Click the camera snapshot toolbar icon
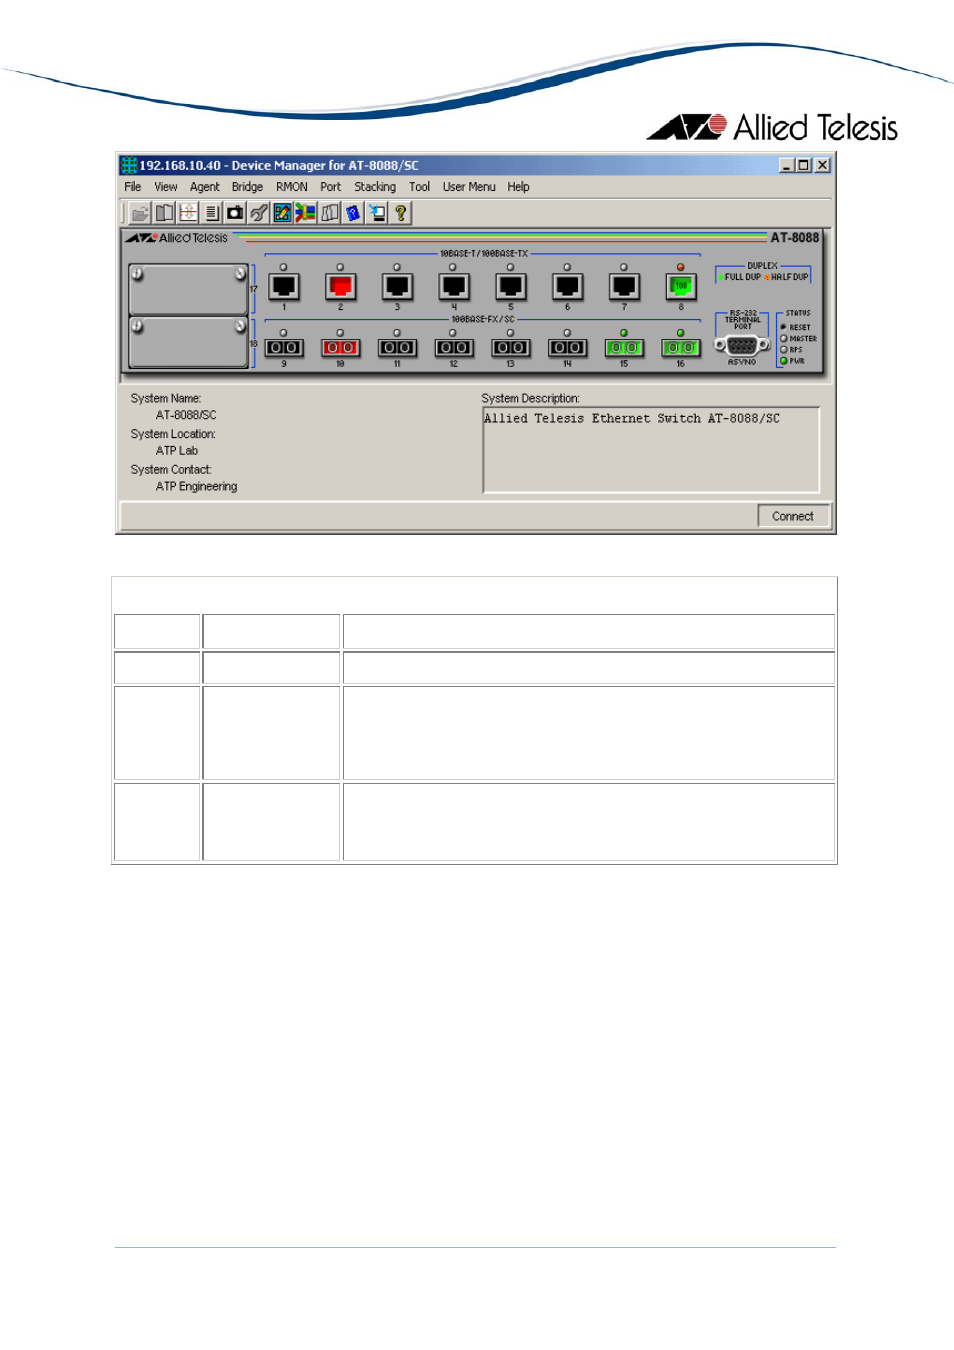Viewport: 954px width, 1350px height. pyautogui.click(x=235, y=213)
